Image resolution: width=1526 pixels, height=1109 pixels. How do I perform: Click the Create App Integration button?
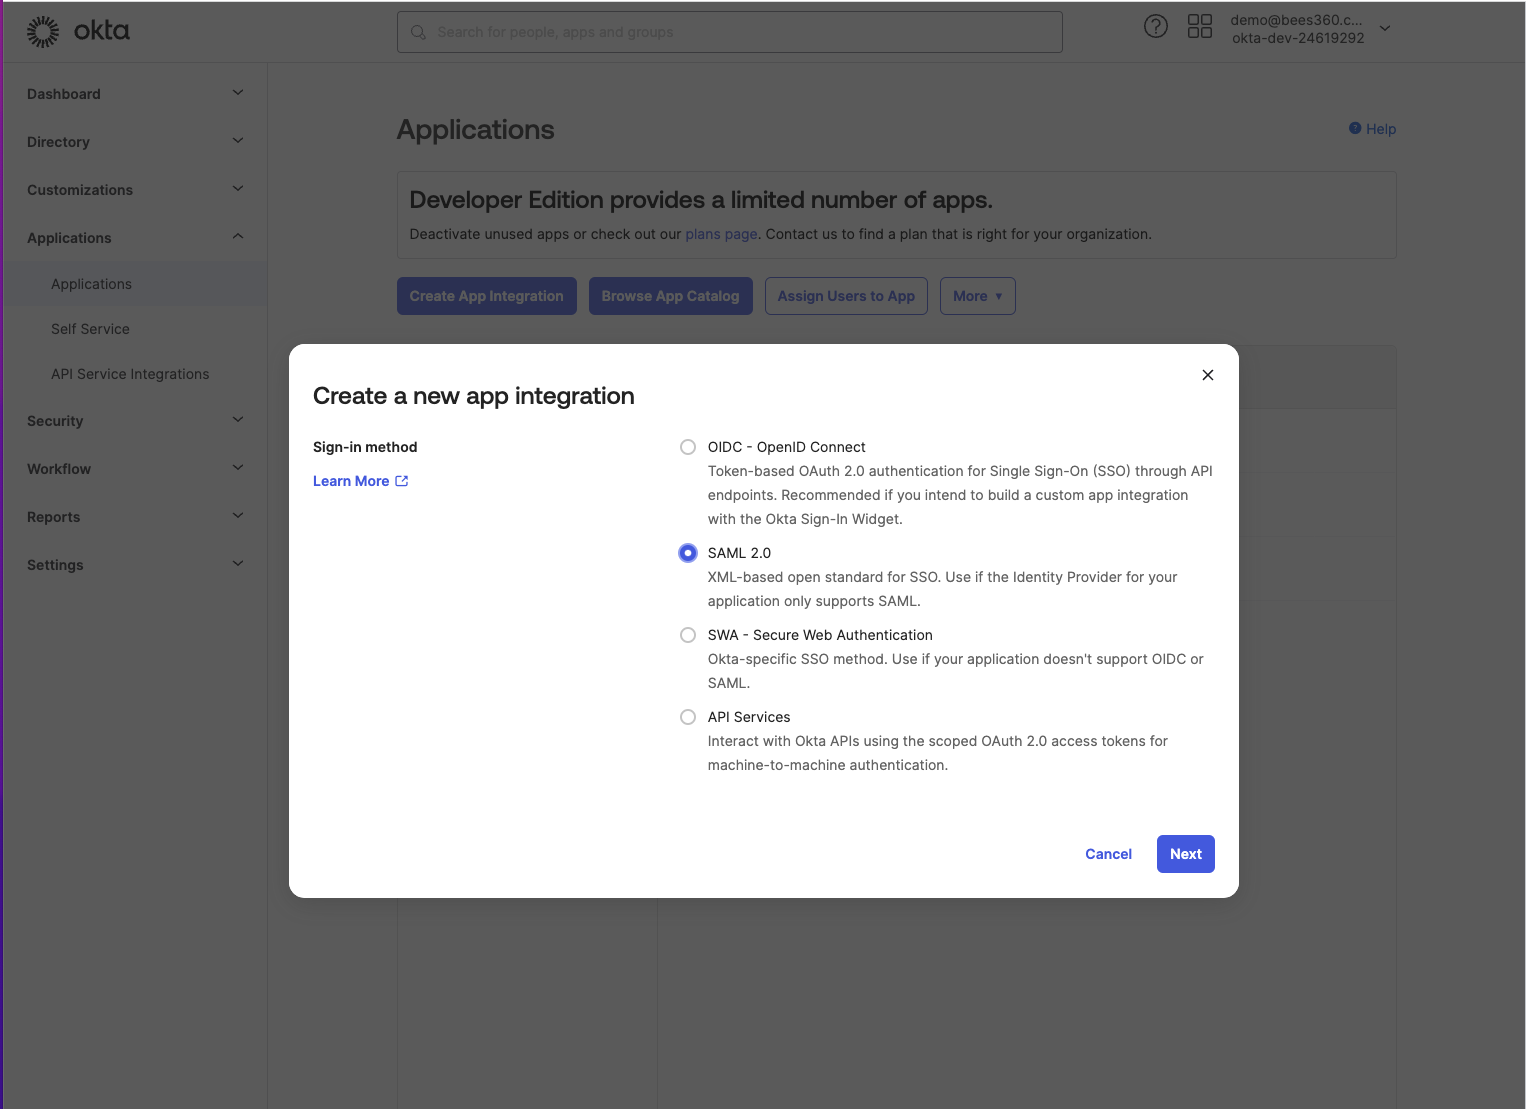487,296
